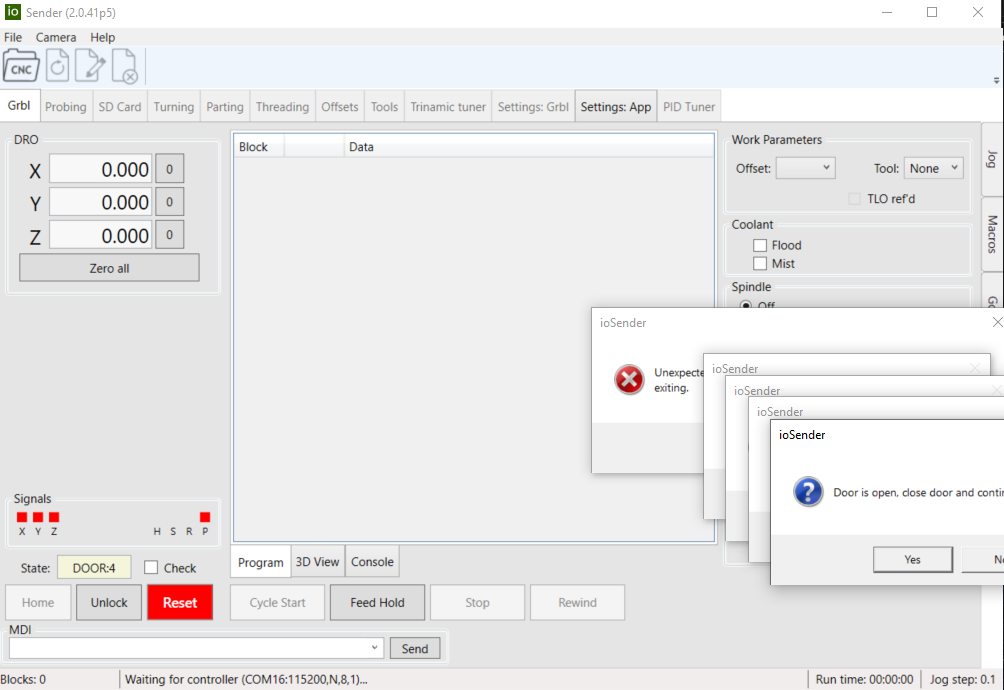The image size is (1004, 690).
Task: Click the Z position DRO field
Action: (x=101, y=235)
